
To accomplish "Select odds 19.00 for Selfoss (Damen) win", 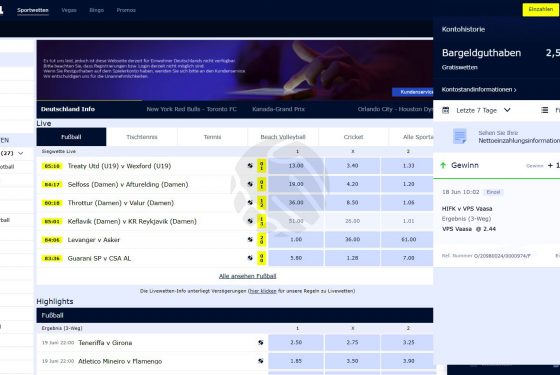I will coord(296,184).
